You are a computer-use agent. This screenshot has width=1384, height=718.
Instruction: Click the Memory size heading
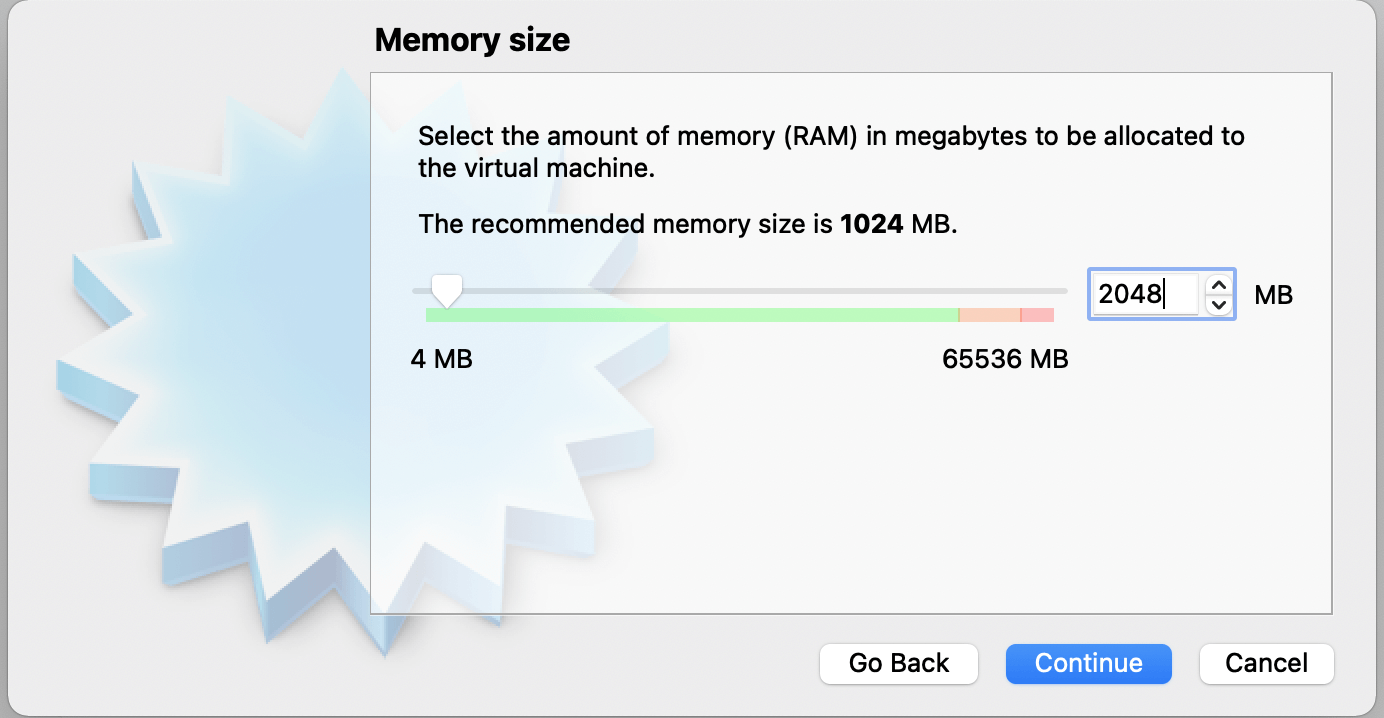(472, 41)
